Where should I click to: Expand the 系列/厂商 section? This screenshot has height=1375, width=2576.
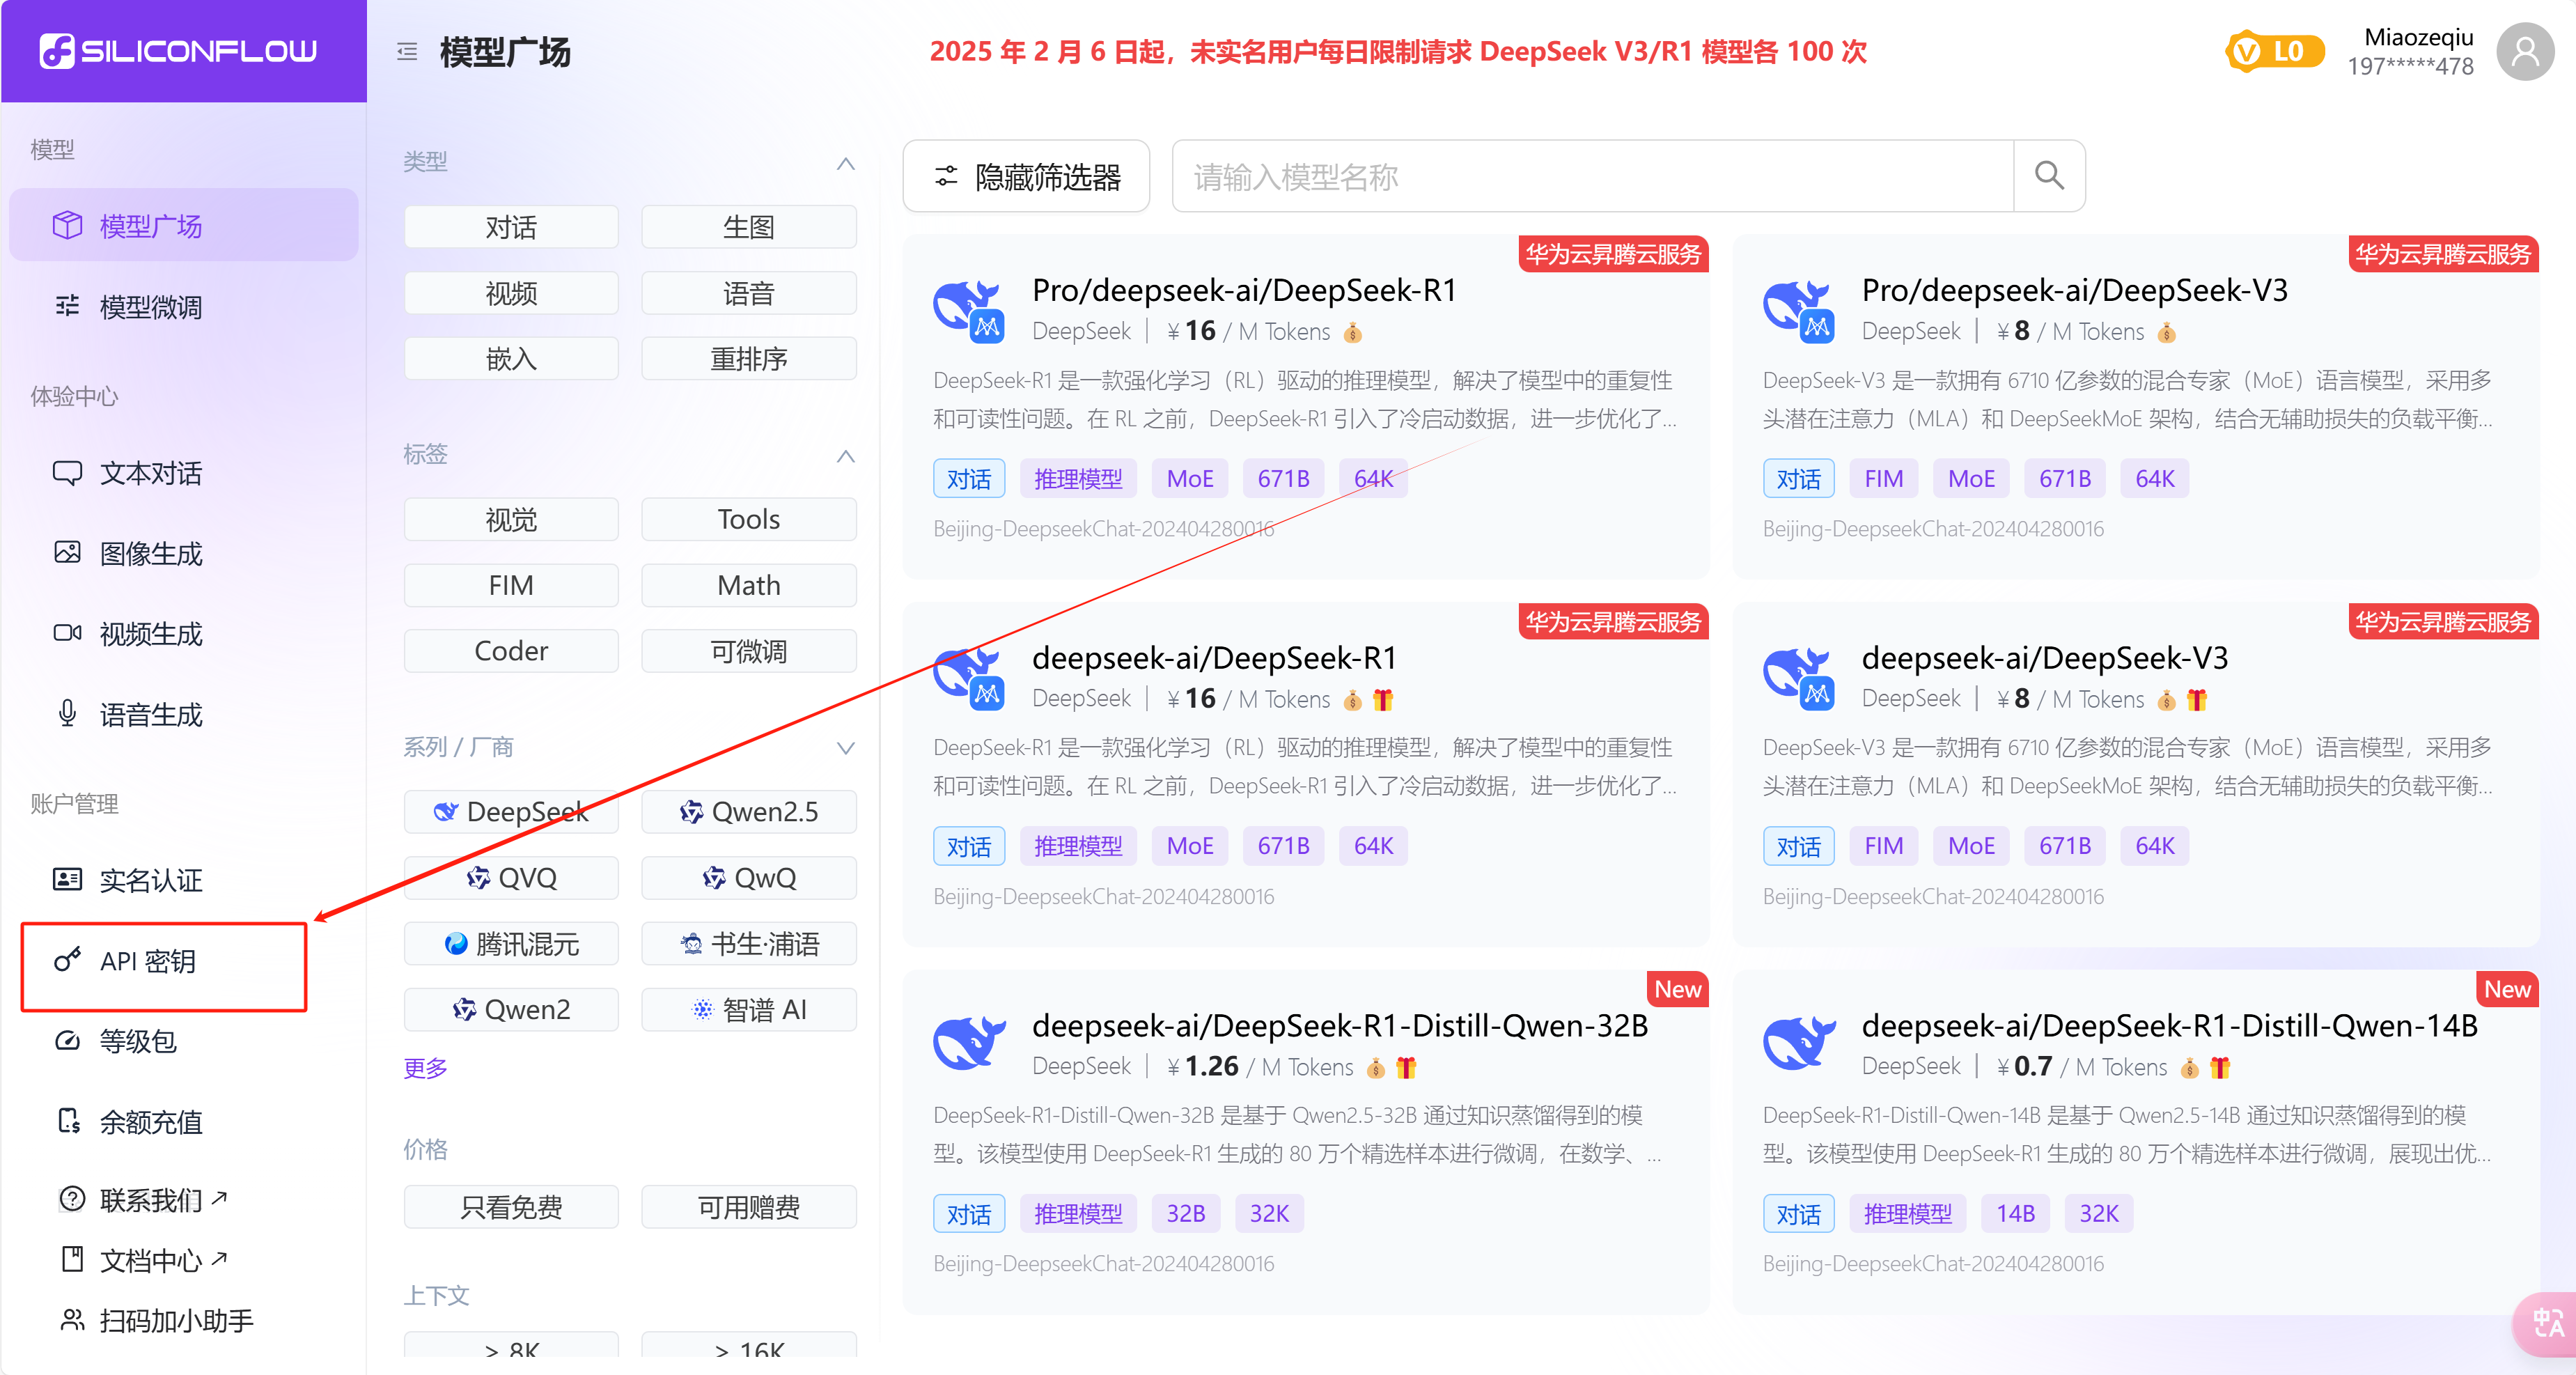pyautogui.click(x=845, y=747)
